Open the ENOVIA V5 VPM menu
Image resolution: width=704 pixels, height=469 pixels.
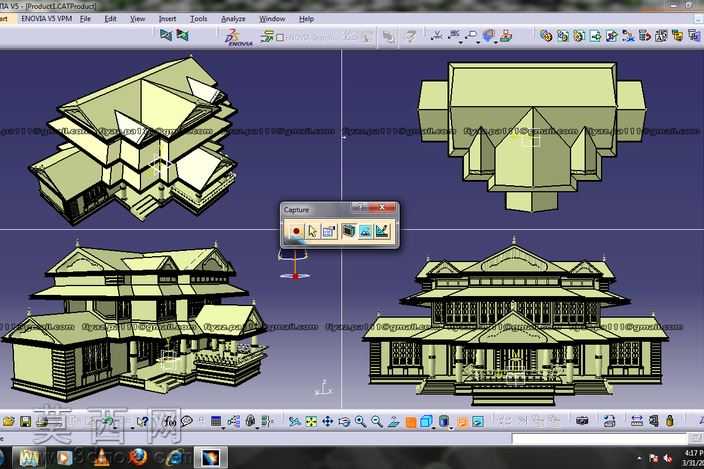47,19
